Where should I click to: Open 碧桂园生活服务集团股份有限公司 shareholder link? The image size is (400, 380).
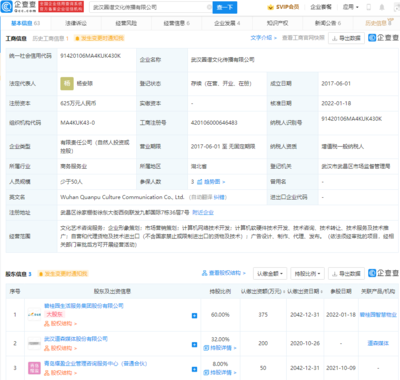coord(84,306)
